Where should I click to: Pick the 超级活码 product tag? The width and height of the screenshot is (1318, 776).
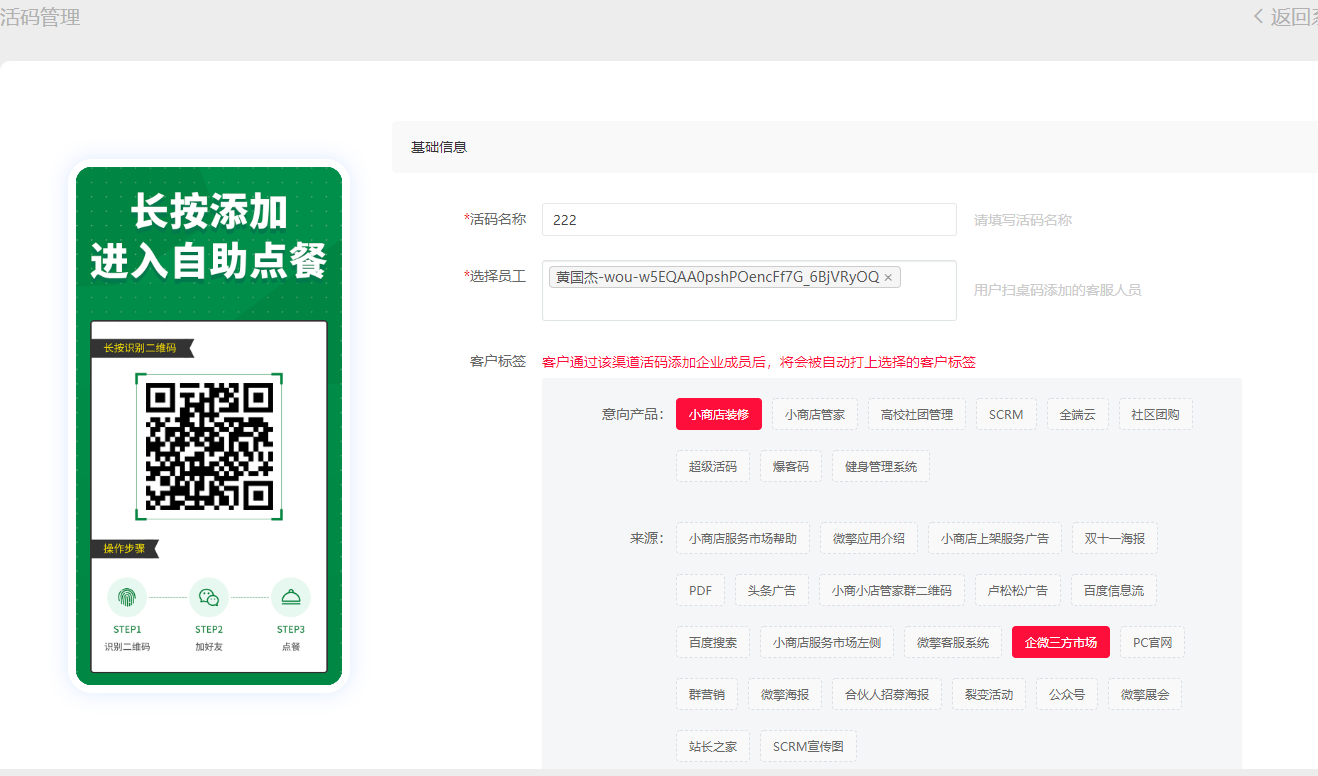712,466
